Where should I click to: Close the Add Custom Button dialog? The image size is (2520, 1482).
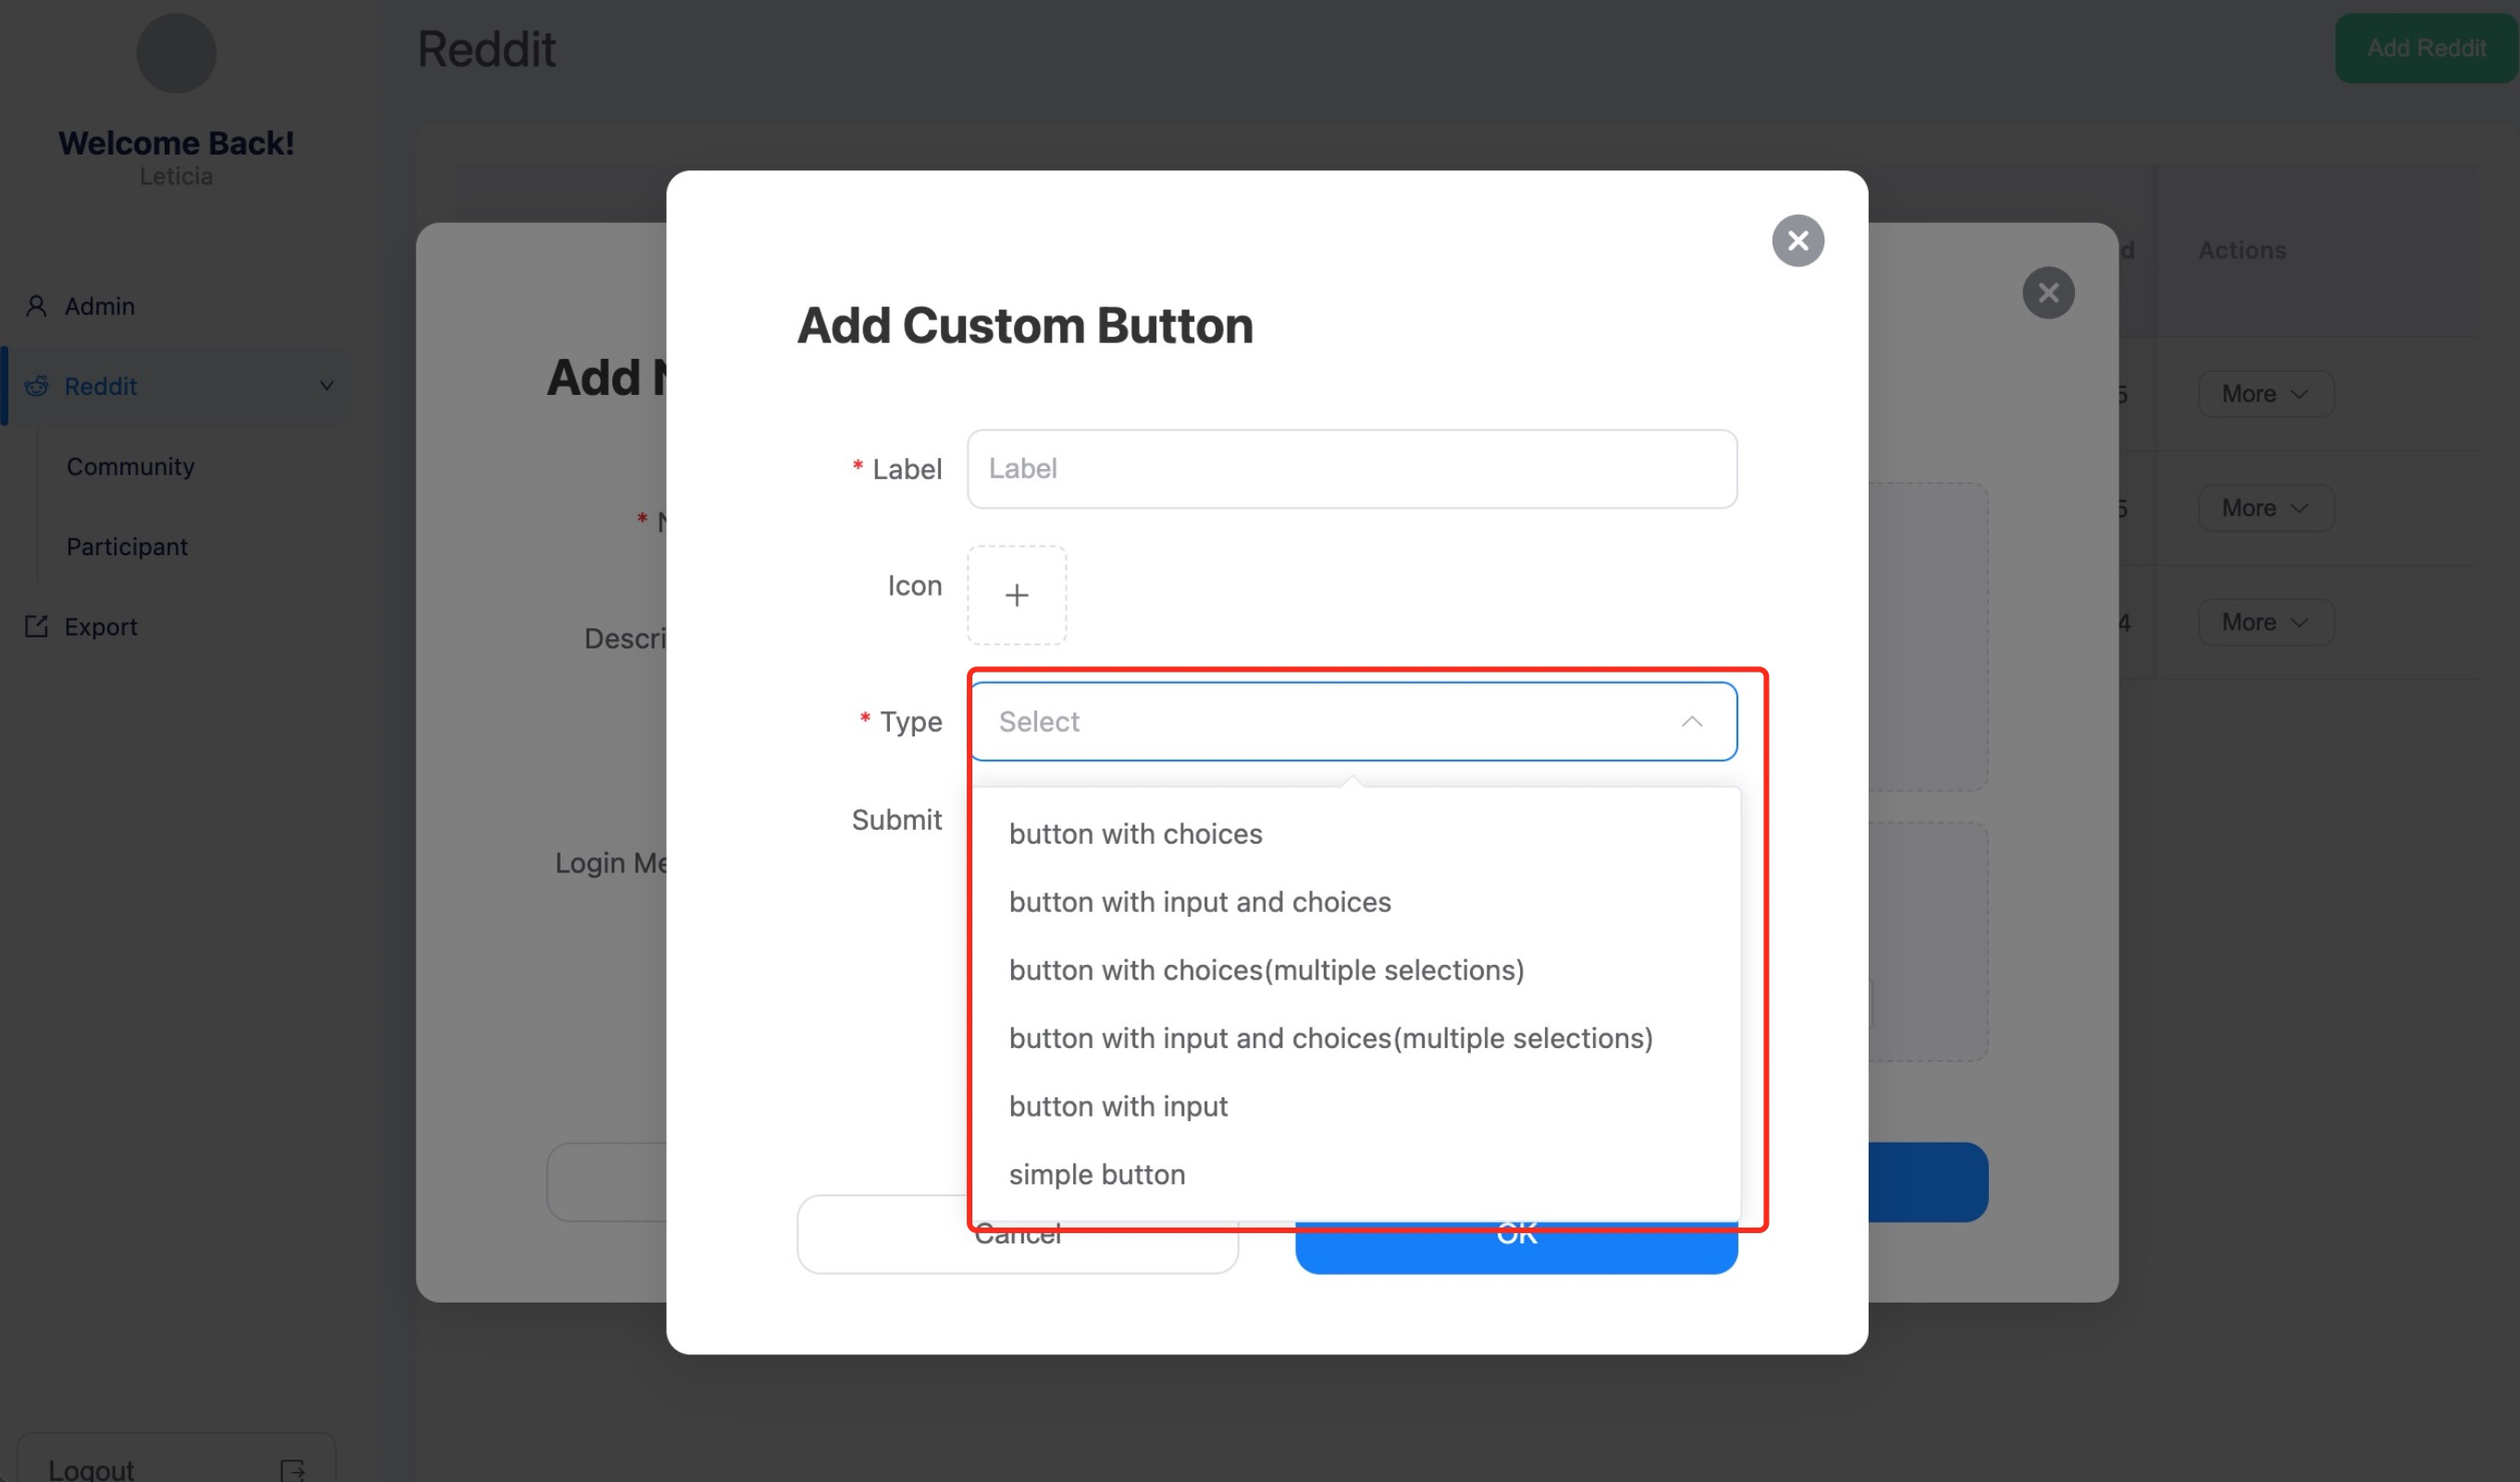pos(1797,241)
